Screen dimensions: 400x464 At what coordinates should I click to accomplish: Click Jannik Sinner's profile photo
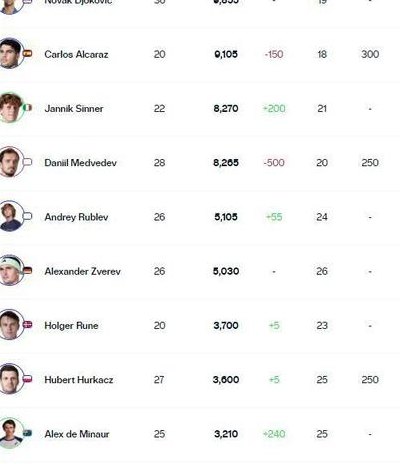tap(11, 108)
